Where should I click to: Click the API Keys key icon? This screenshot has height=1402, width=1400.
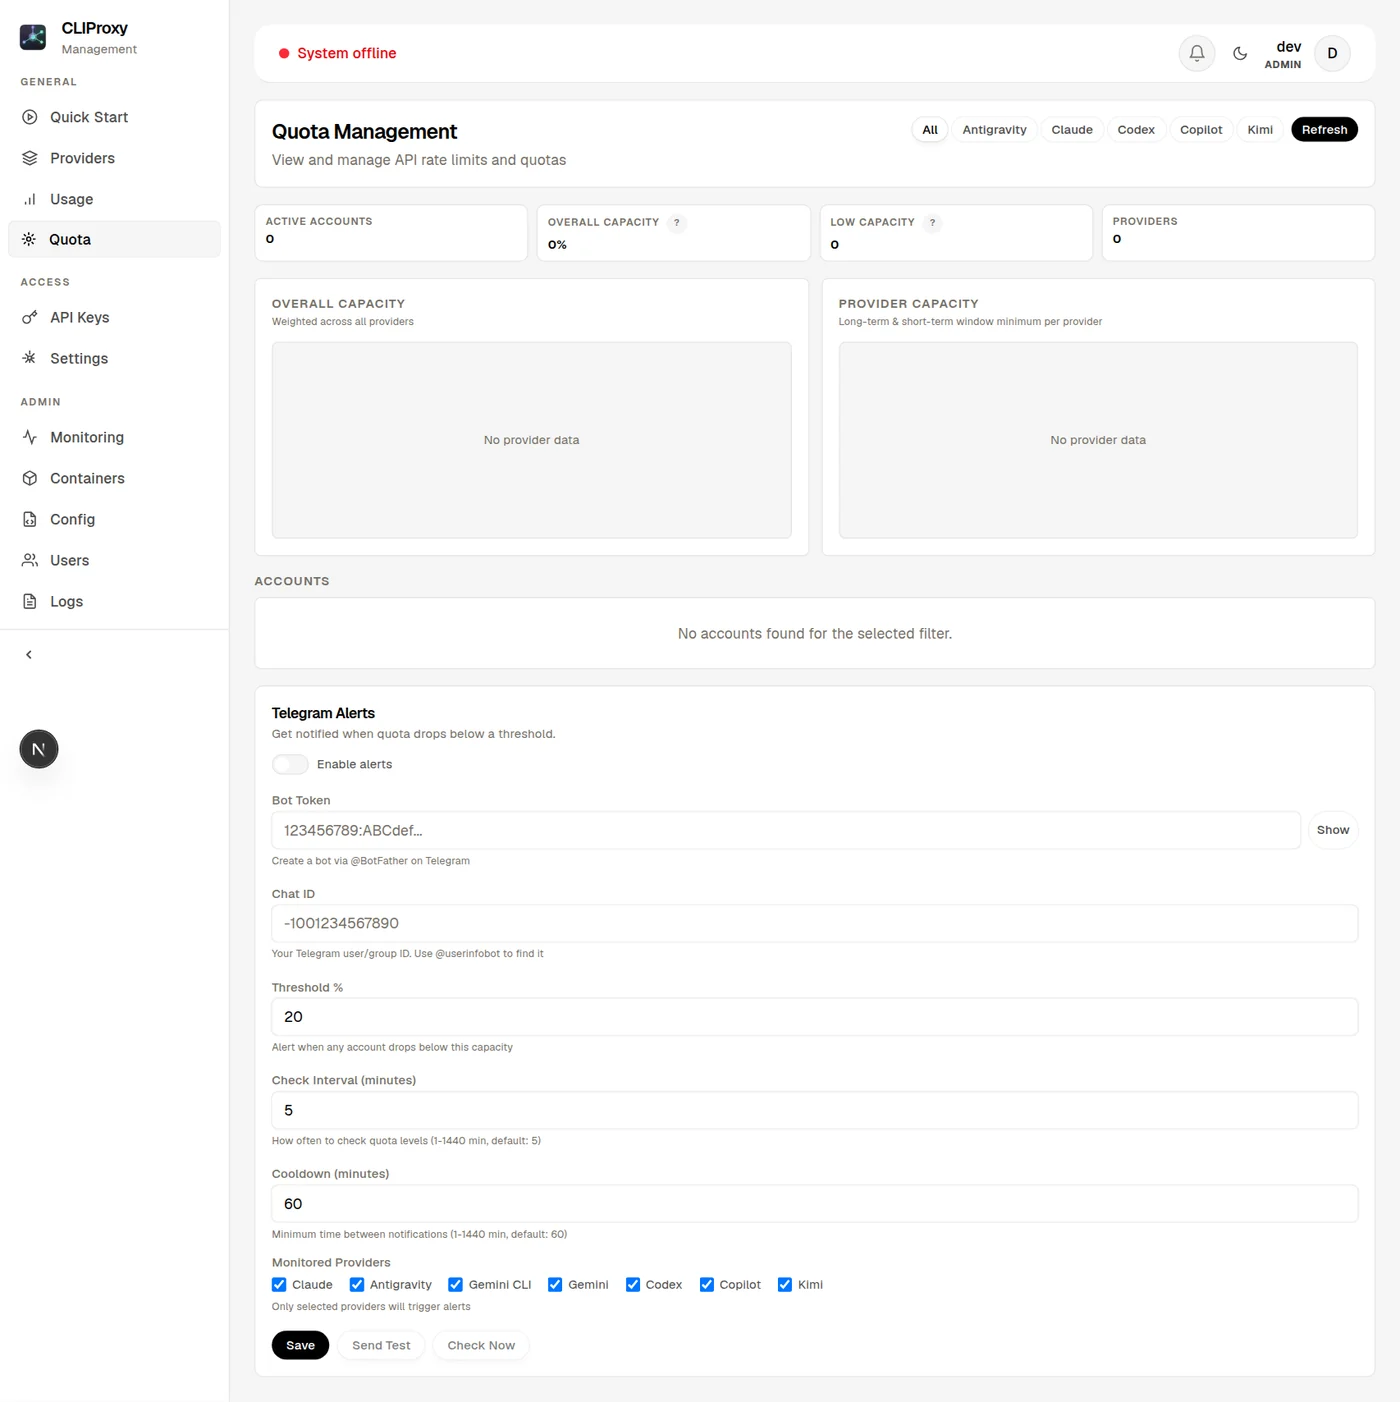tap(30, 317)
